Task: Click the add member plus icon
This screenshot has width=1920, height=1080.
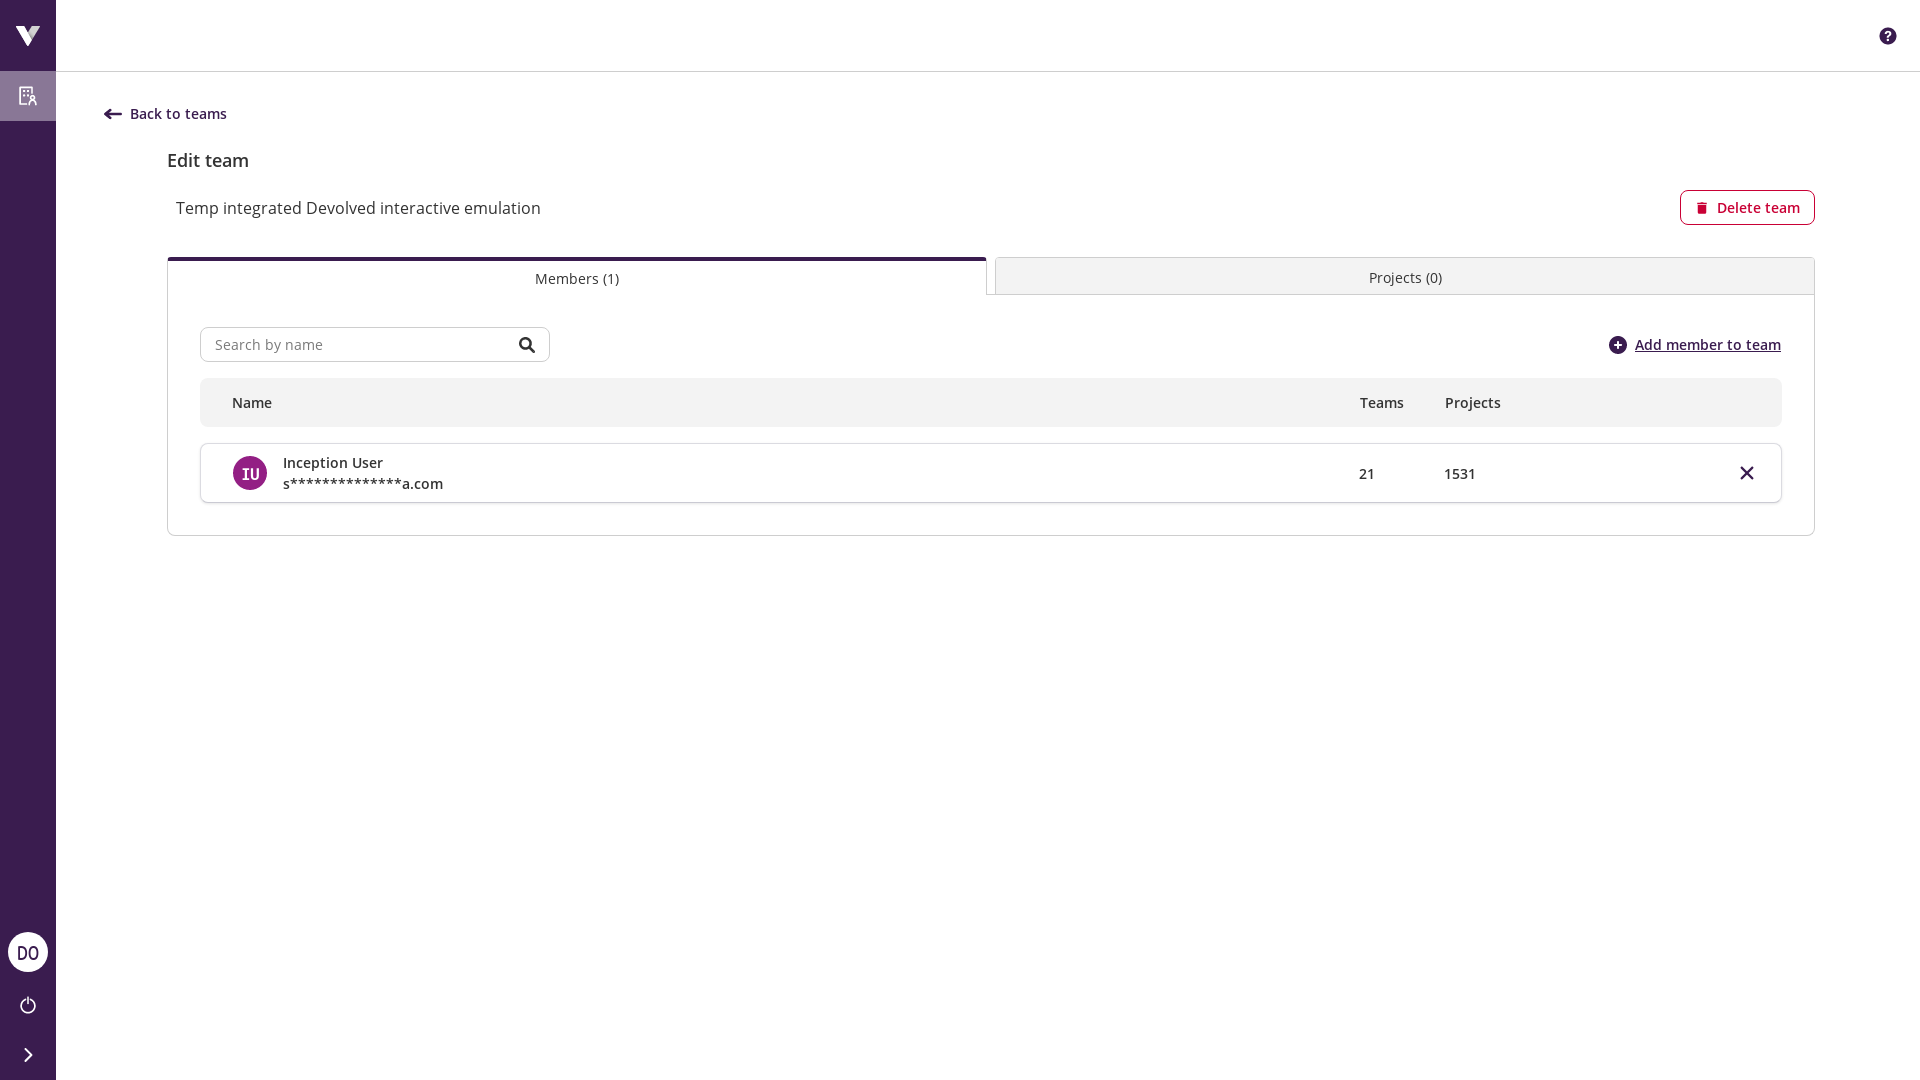Action: click(1618, 344)
